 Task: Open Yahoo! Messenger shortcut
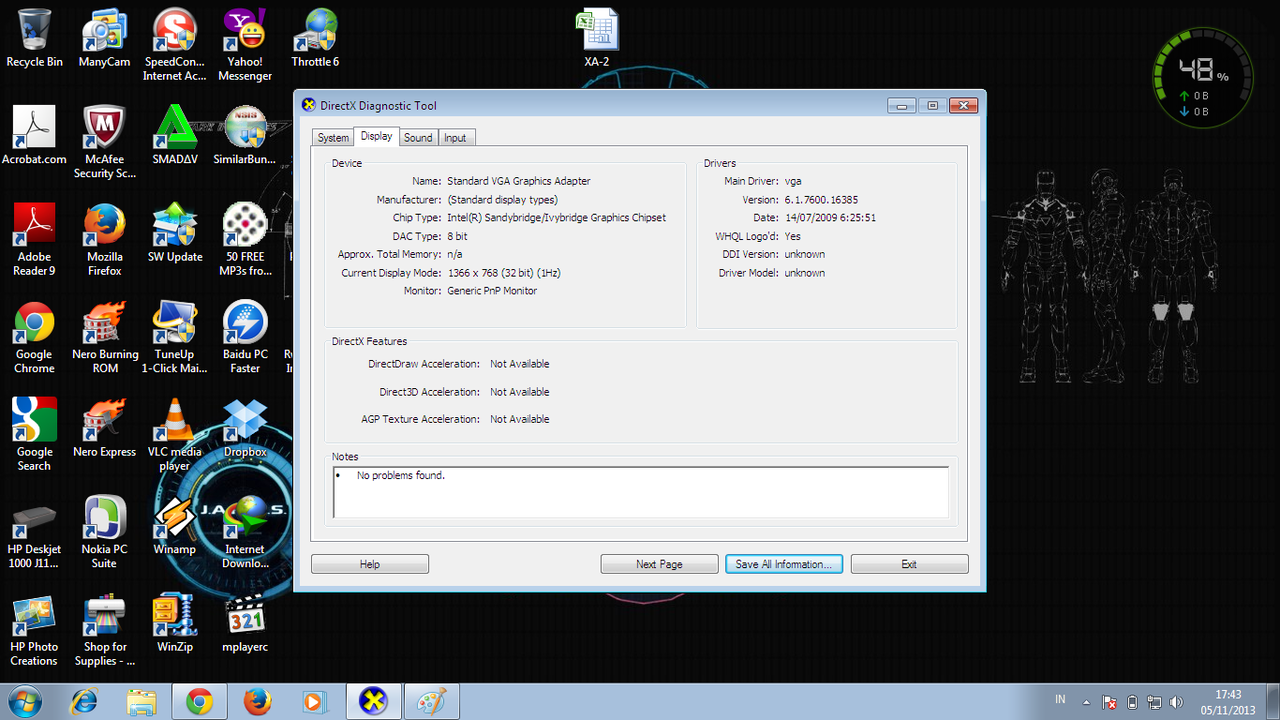[245, 45]
